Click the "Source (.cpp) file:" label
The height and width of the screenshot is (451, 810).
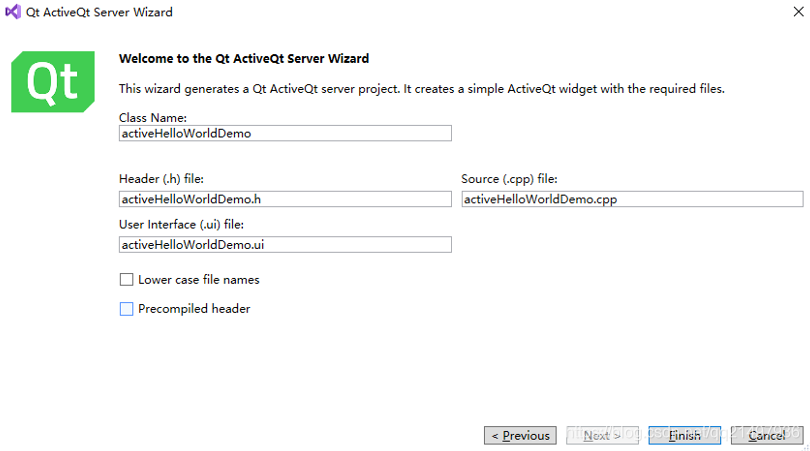point(509,179)
